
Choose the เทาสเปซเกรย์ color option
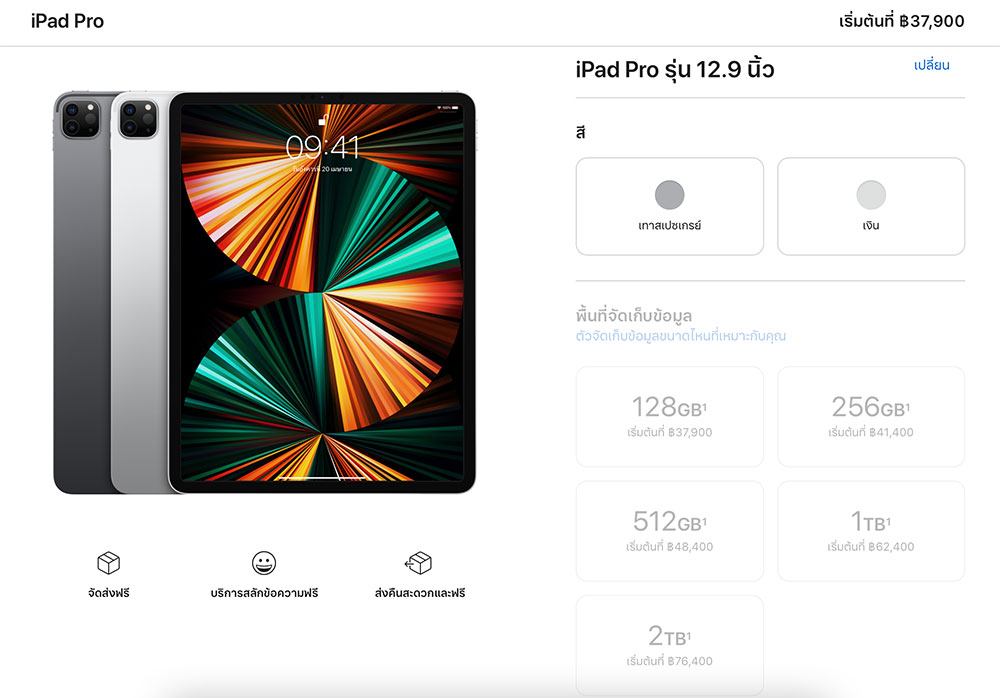[x=670, y=206]
